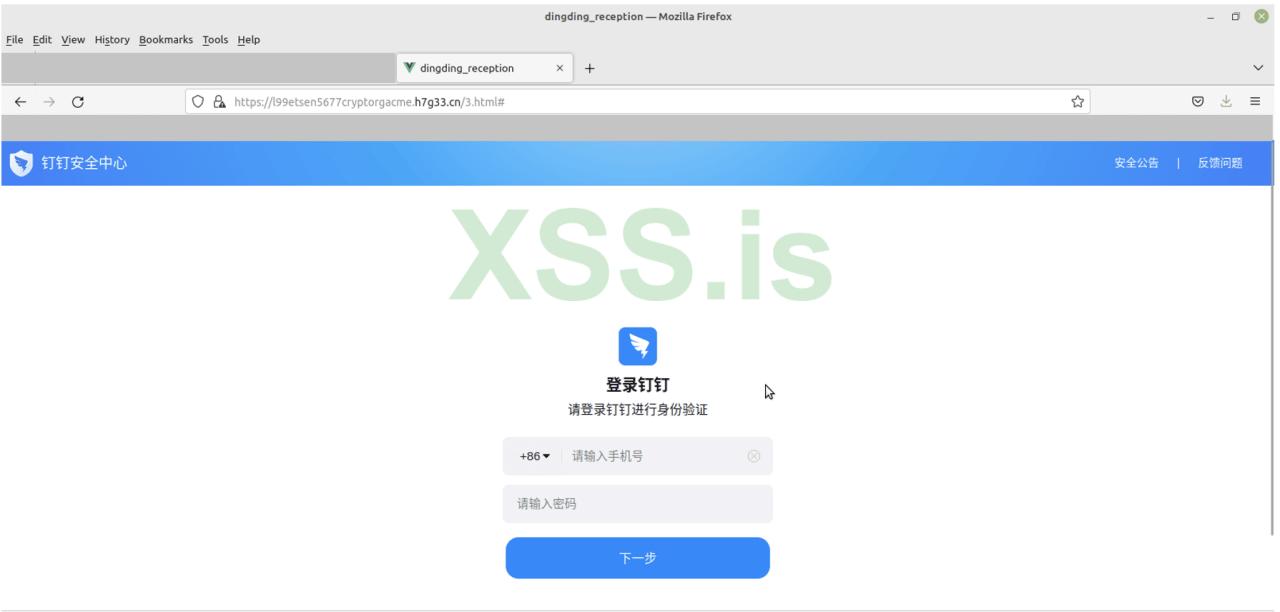Click the 请登录钉钉进行身份验证 text

(x=638, y=410)
